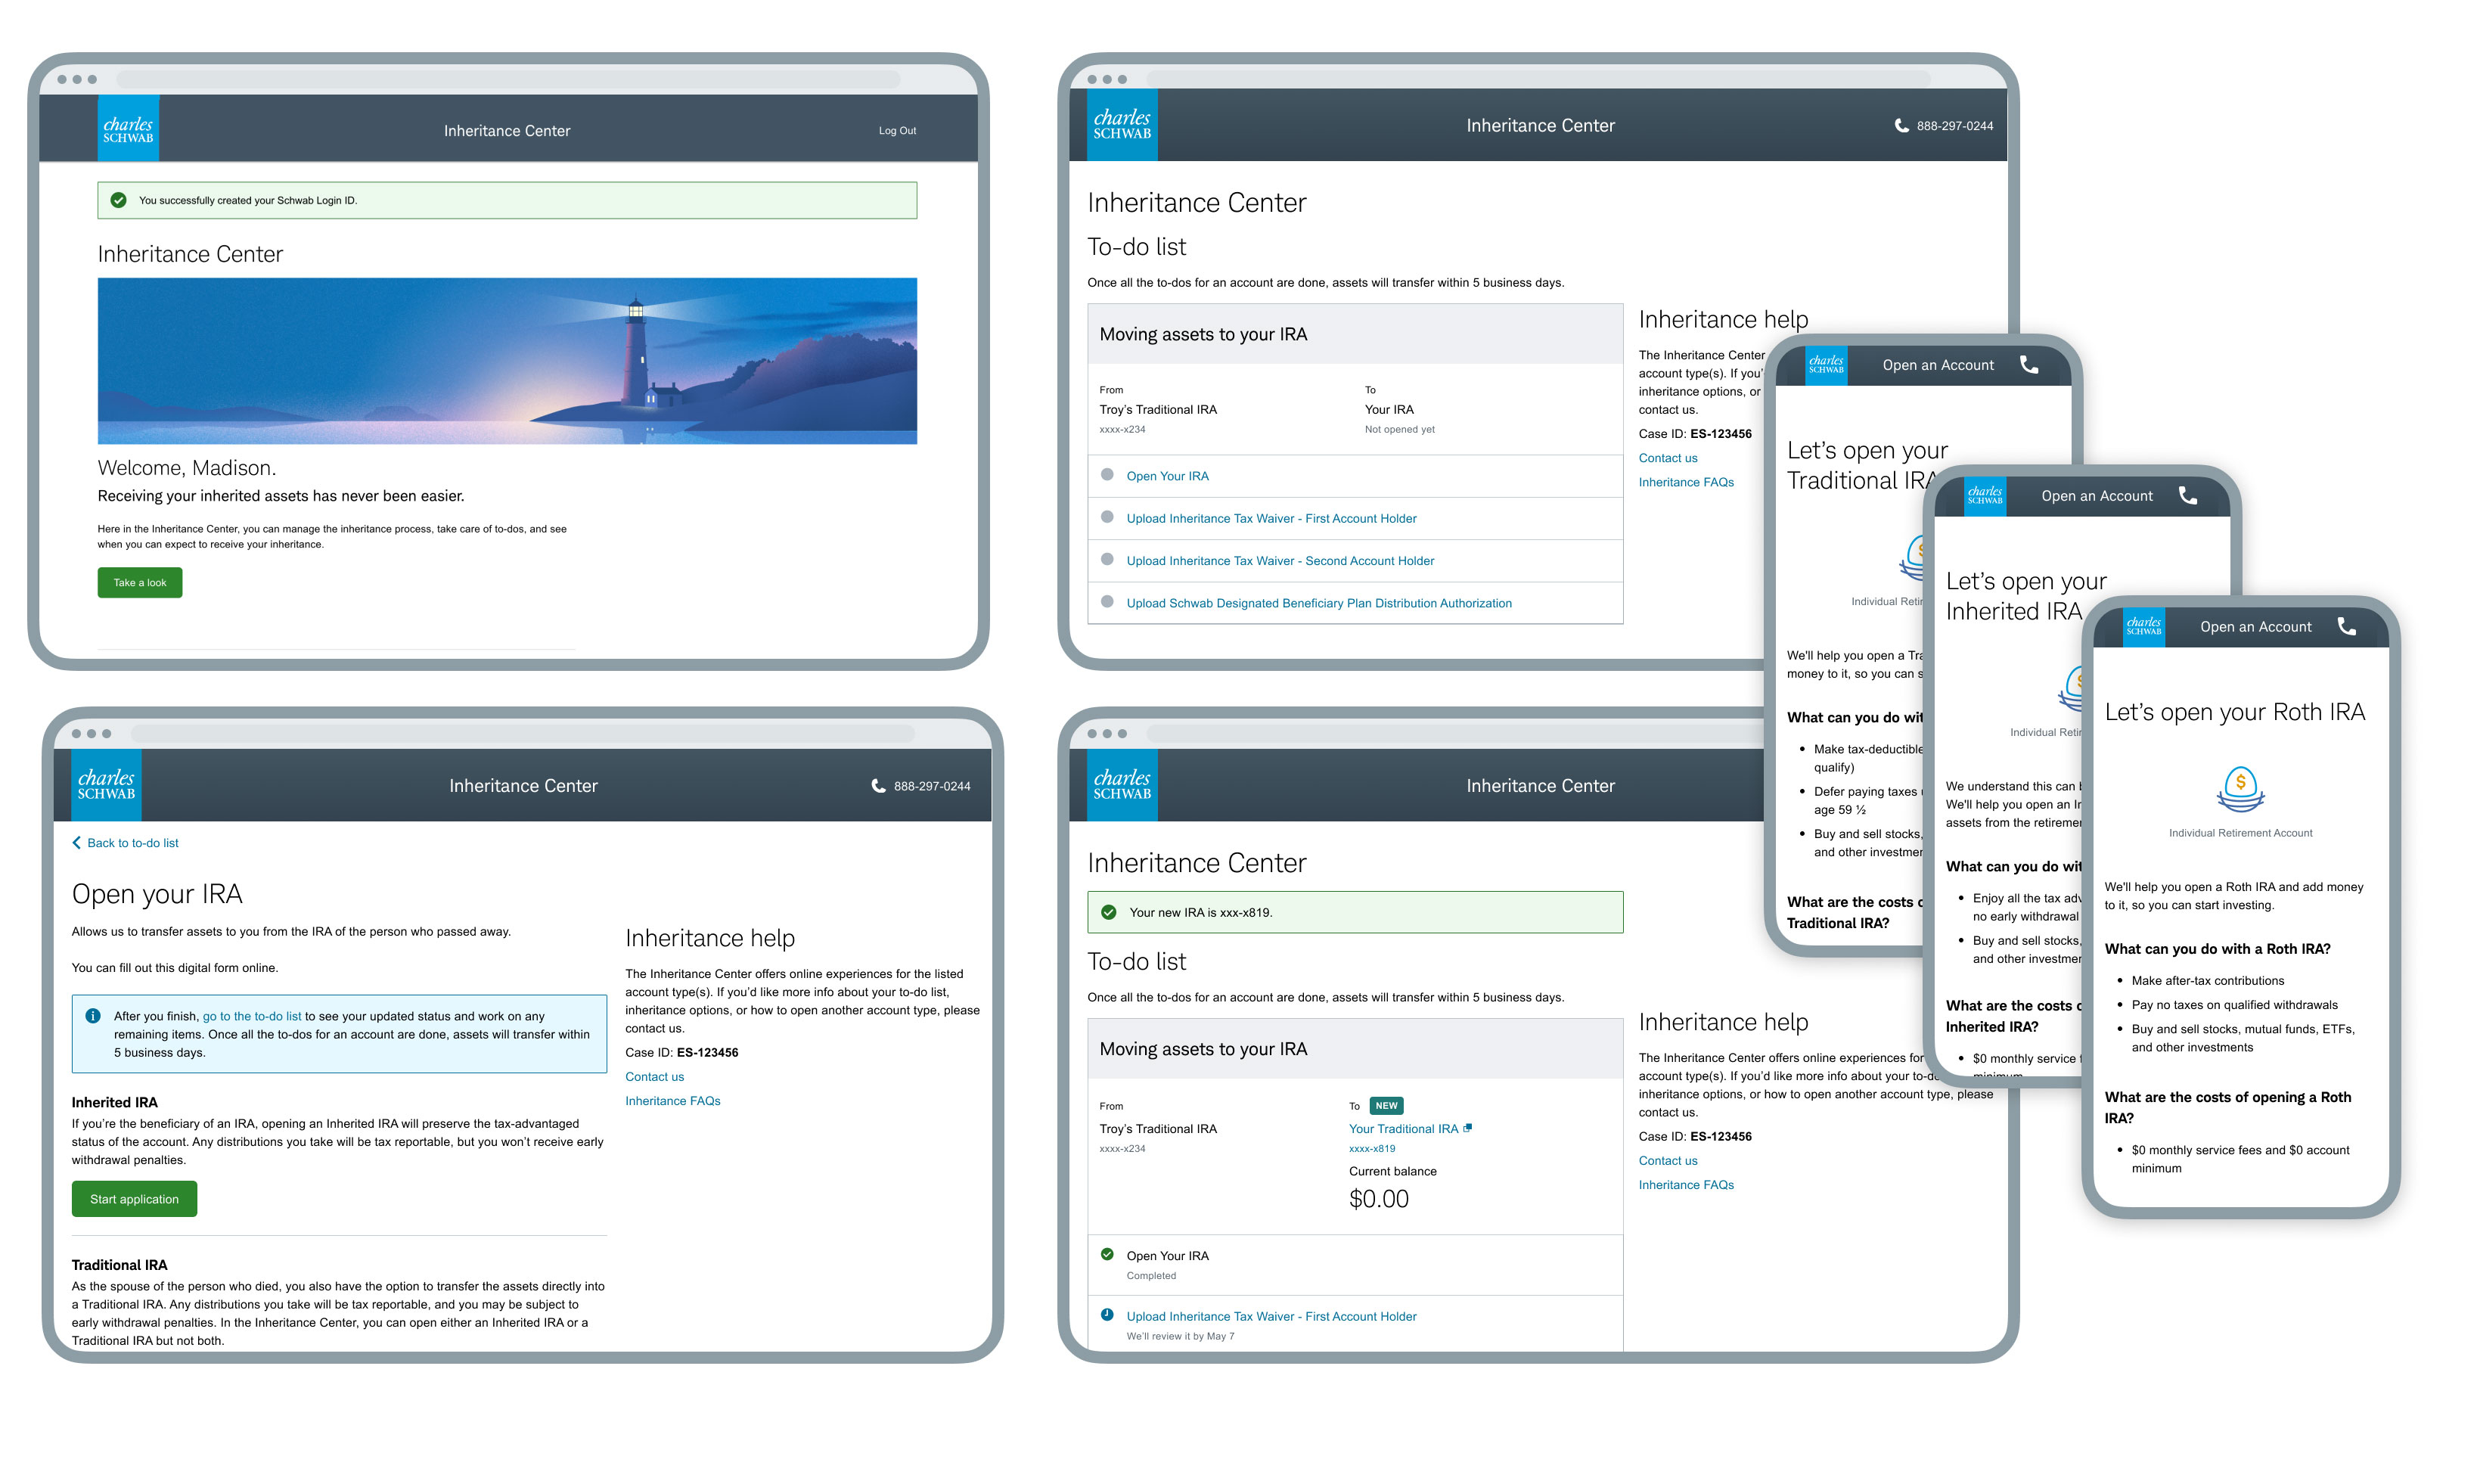The width and height of the screenshot is (2477, 1484).
Task: Click info icon in the blue notice box
Action: pyautogui.click(x=93, y=1016)
